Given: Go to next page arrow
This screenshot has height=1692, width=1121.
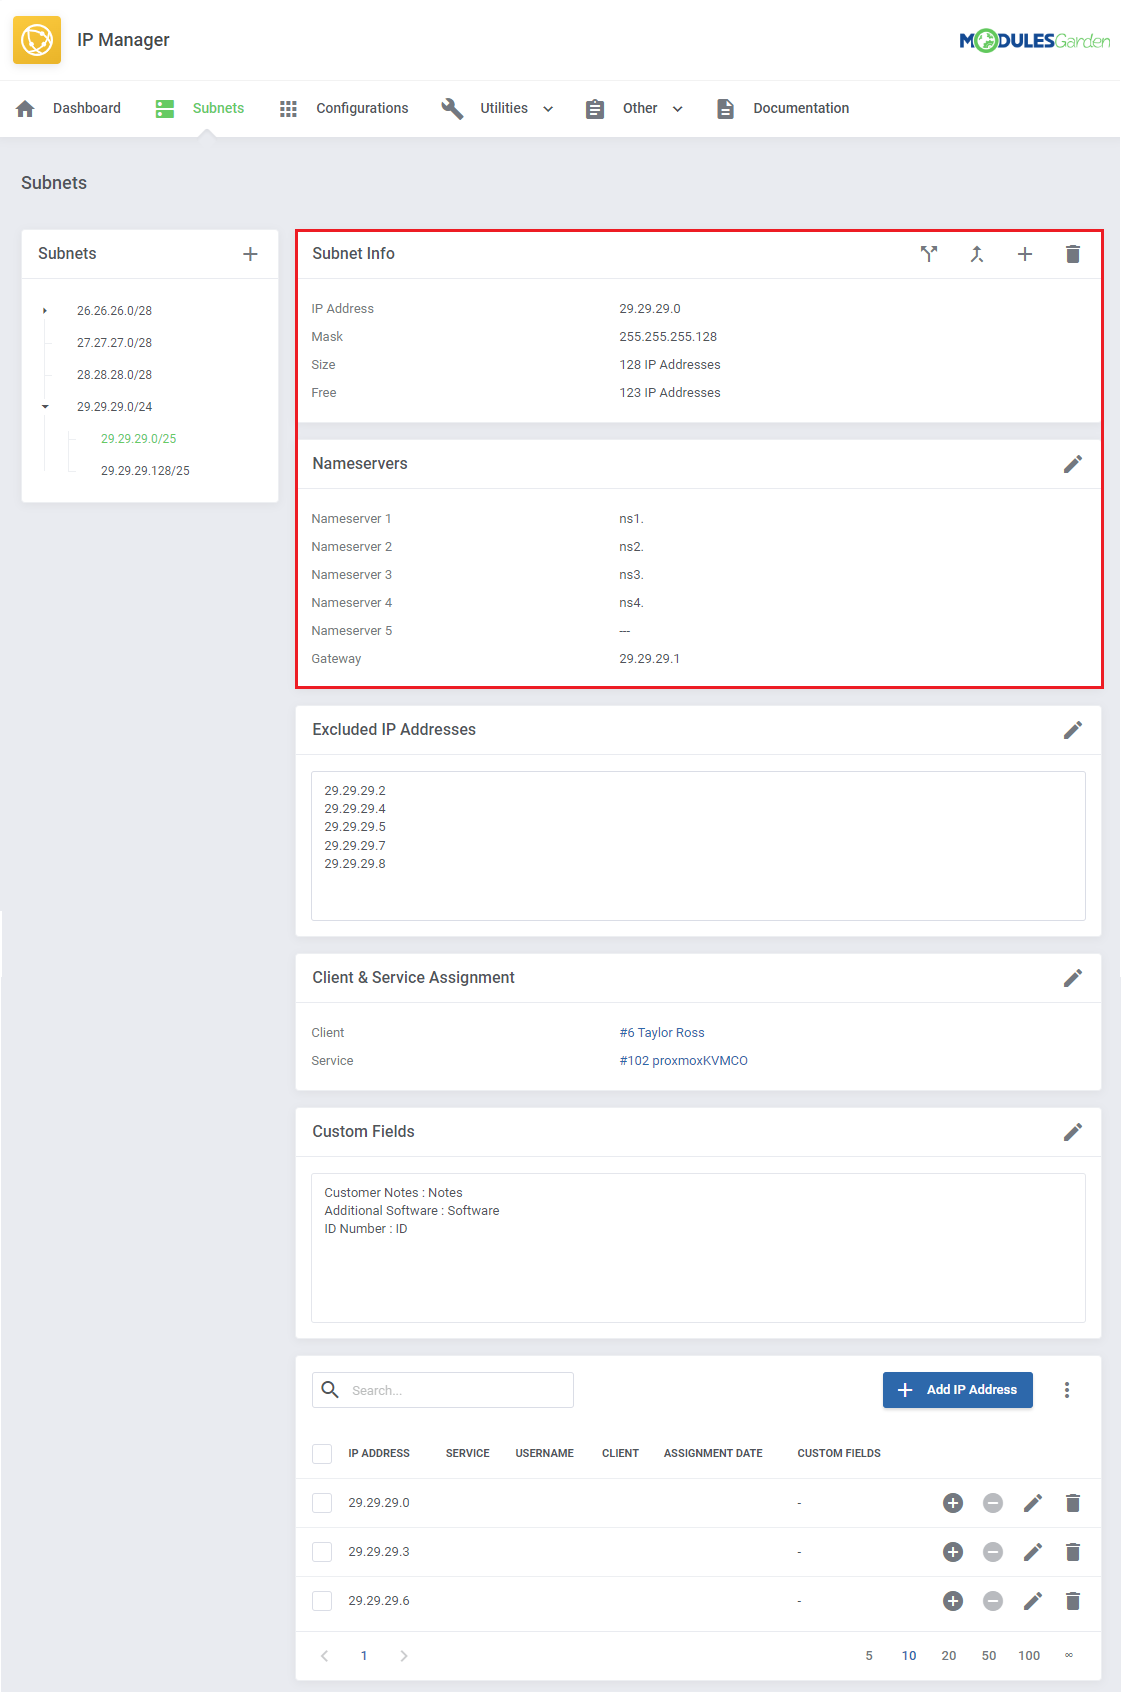Looking at the screenshot, I should (x=404, y=1656).
